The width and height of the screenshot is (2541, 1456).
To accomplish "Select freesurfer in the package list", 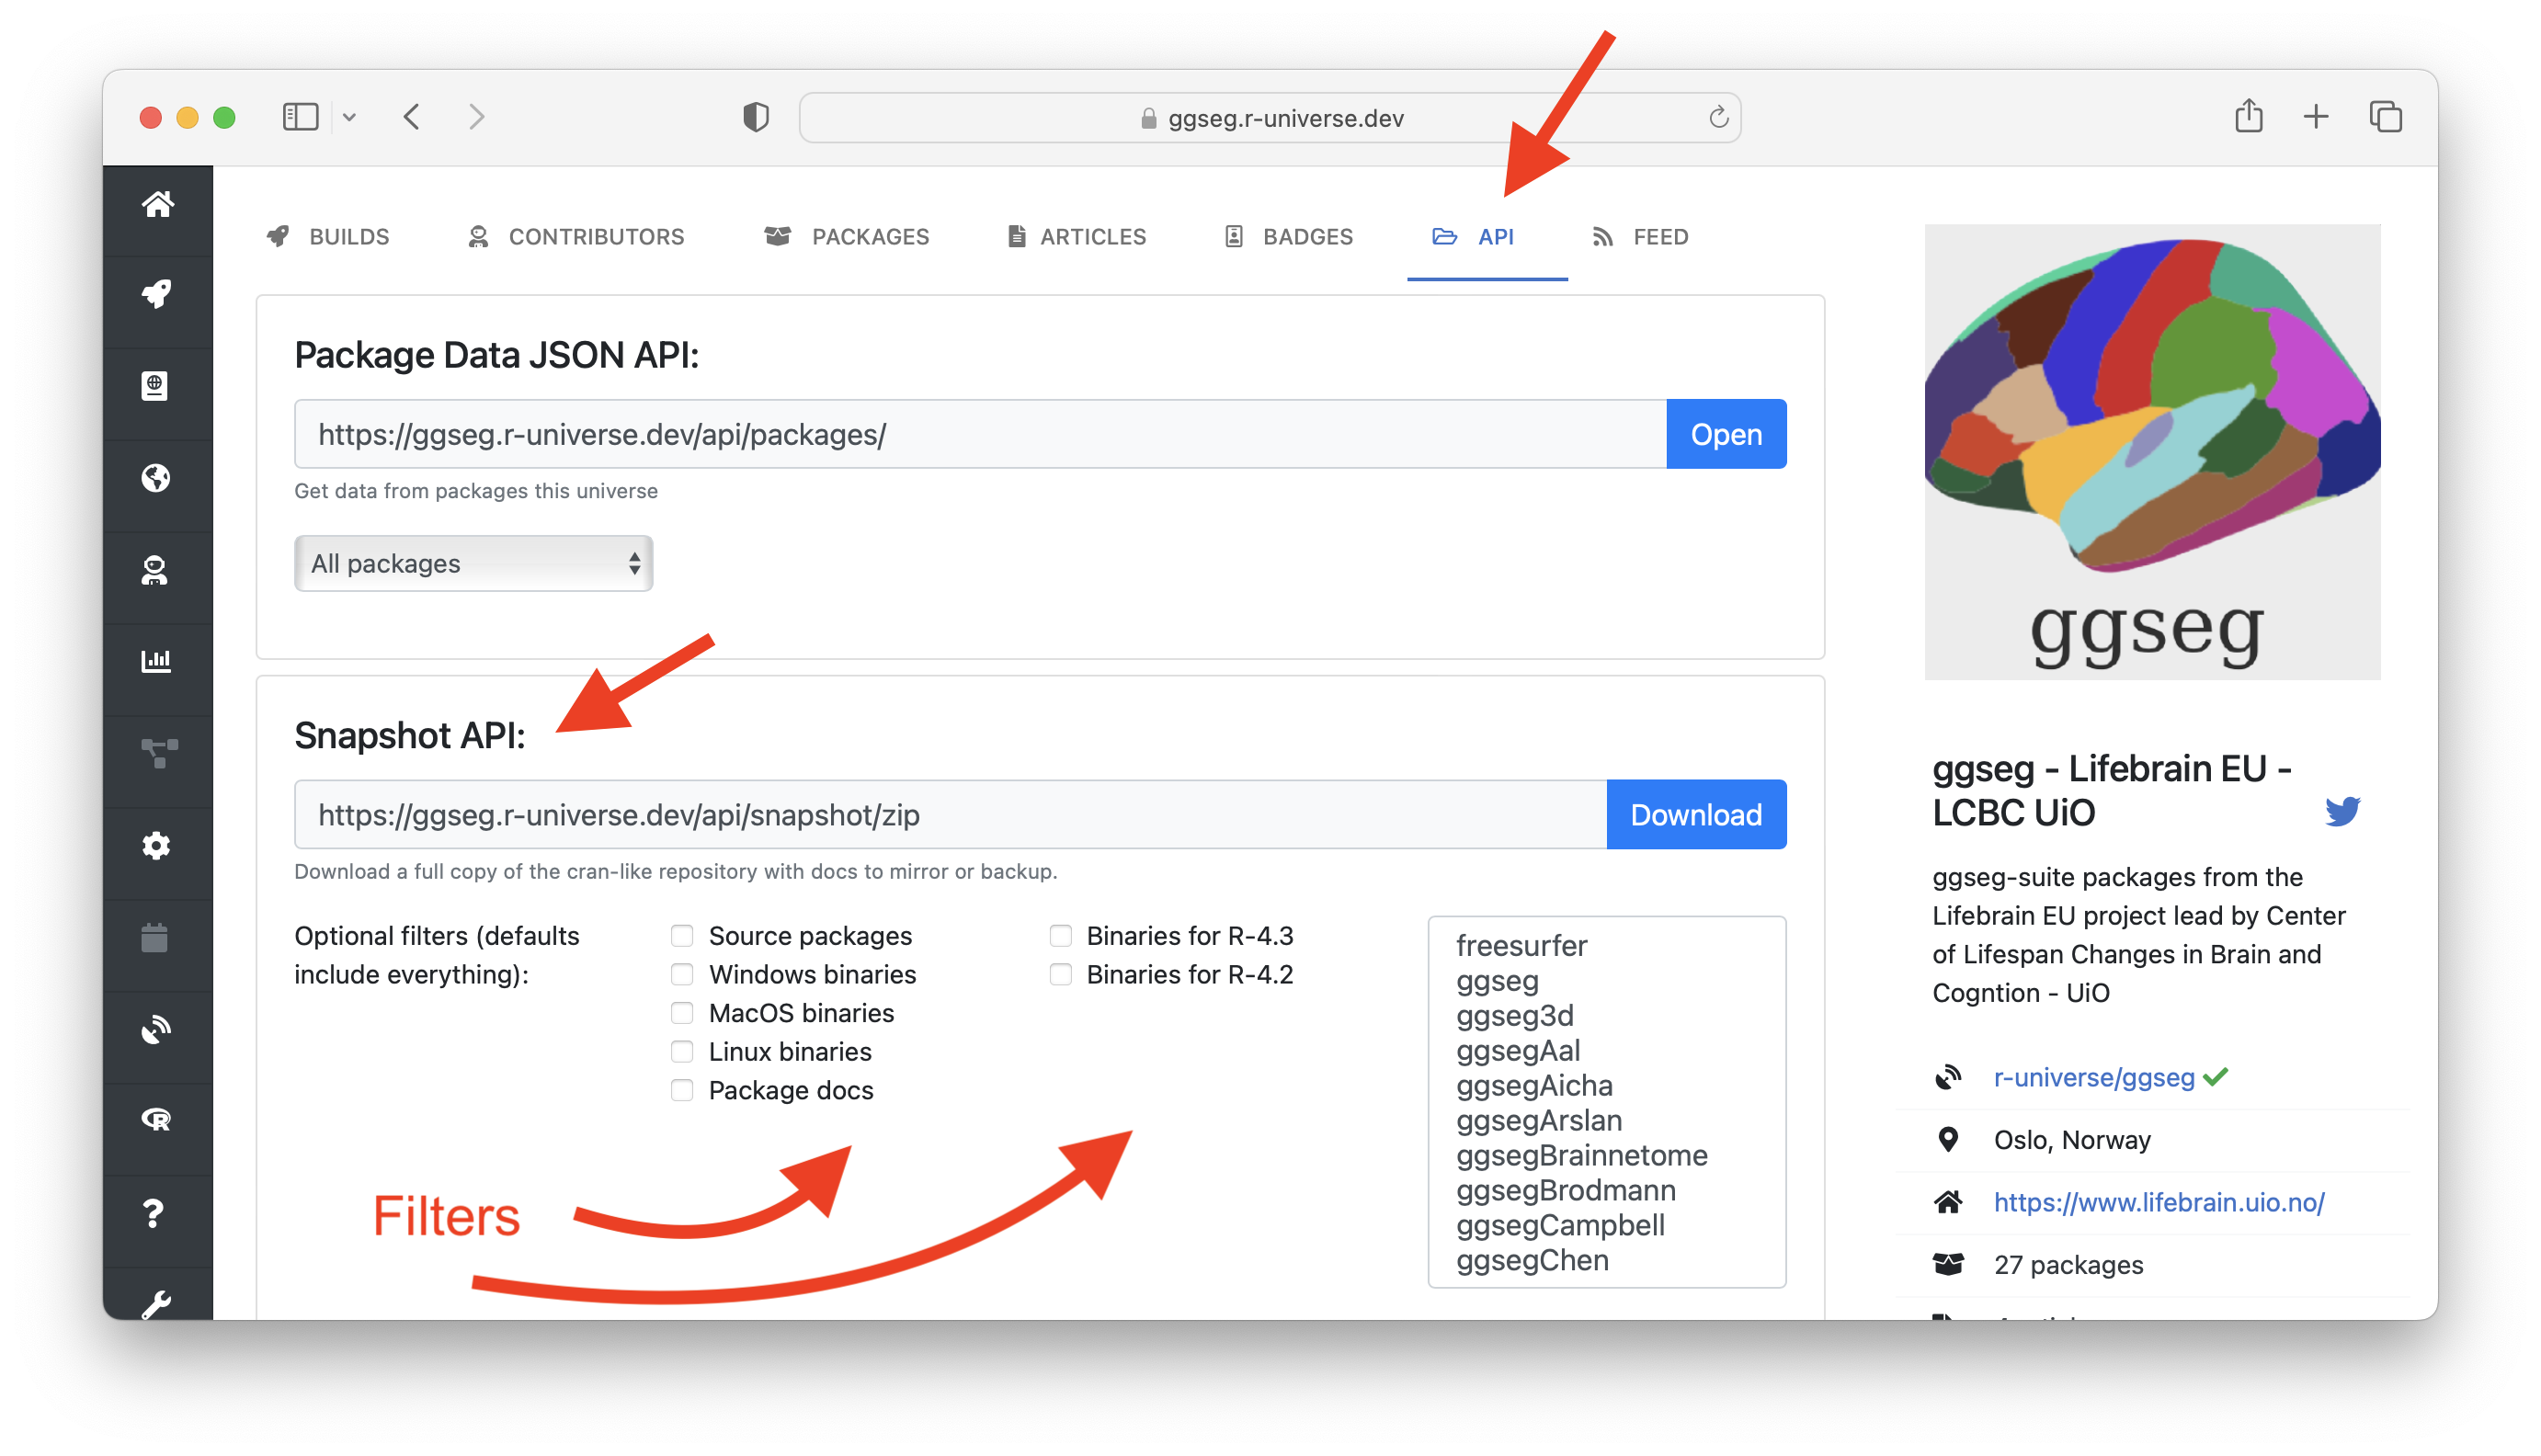I will [x=1522, y=945].
